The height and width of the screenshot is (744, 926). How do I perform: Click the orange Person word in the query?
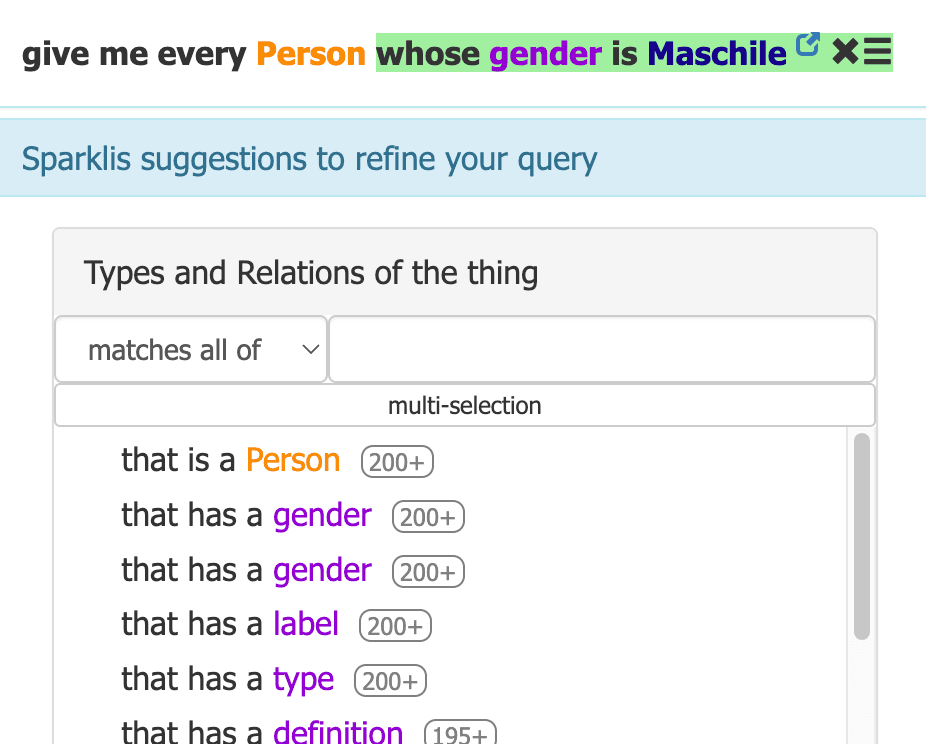coord(311,54)
